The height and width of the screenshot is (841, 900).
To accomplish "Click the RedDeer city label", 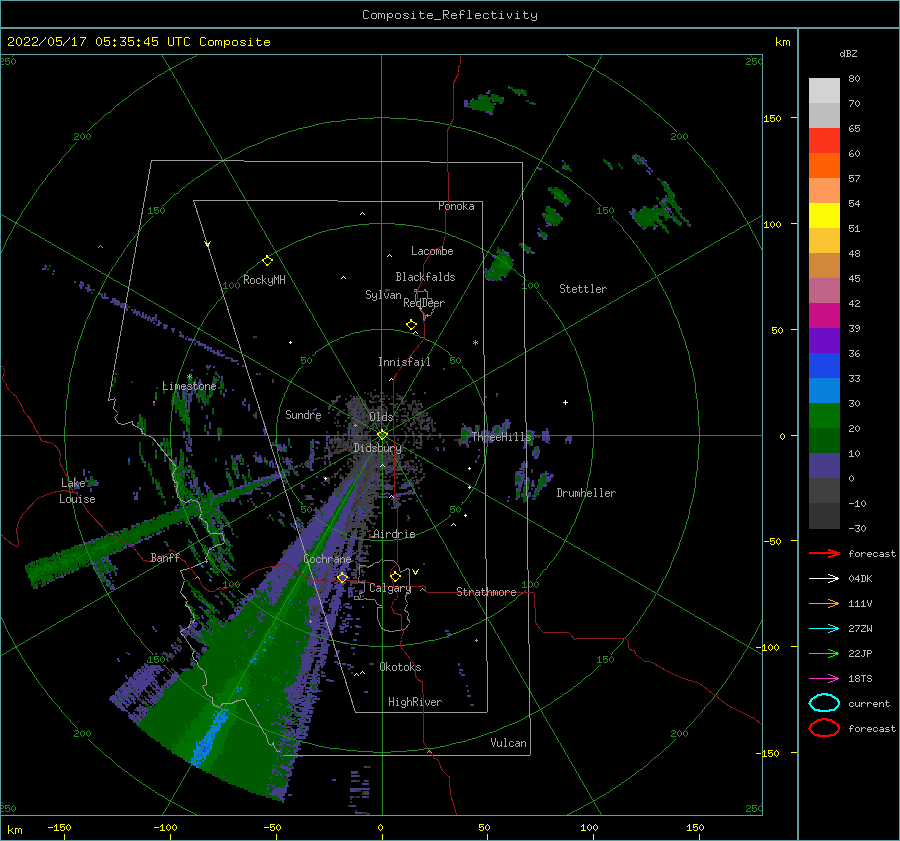I will (x=424, y=303).
